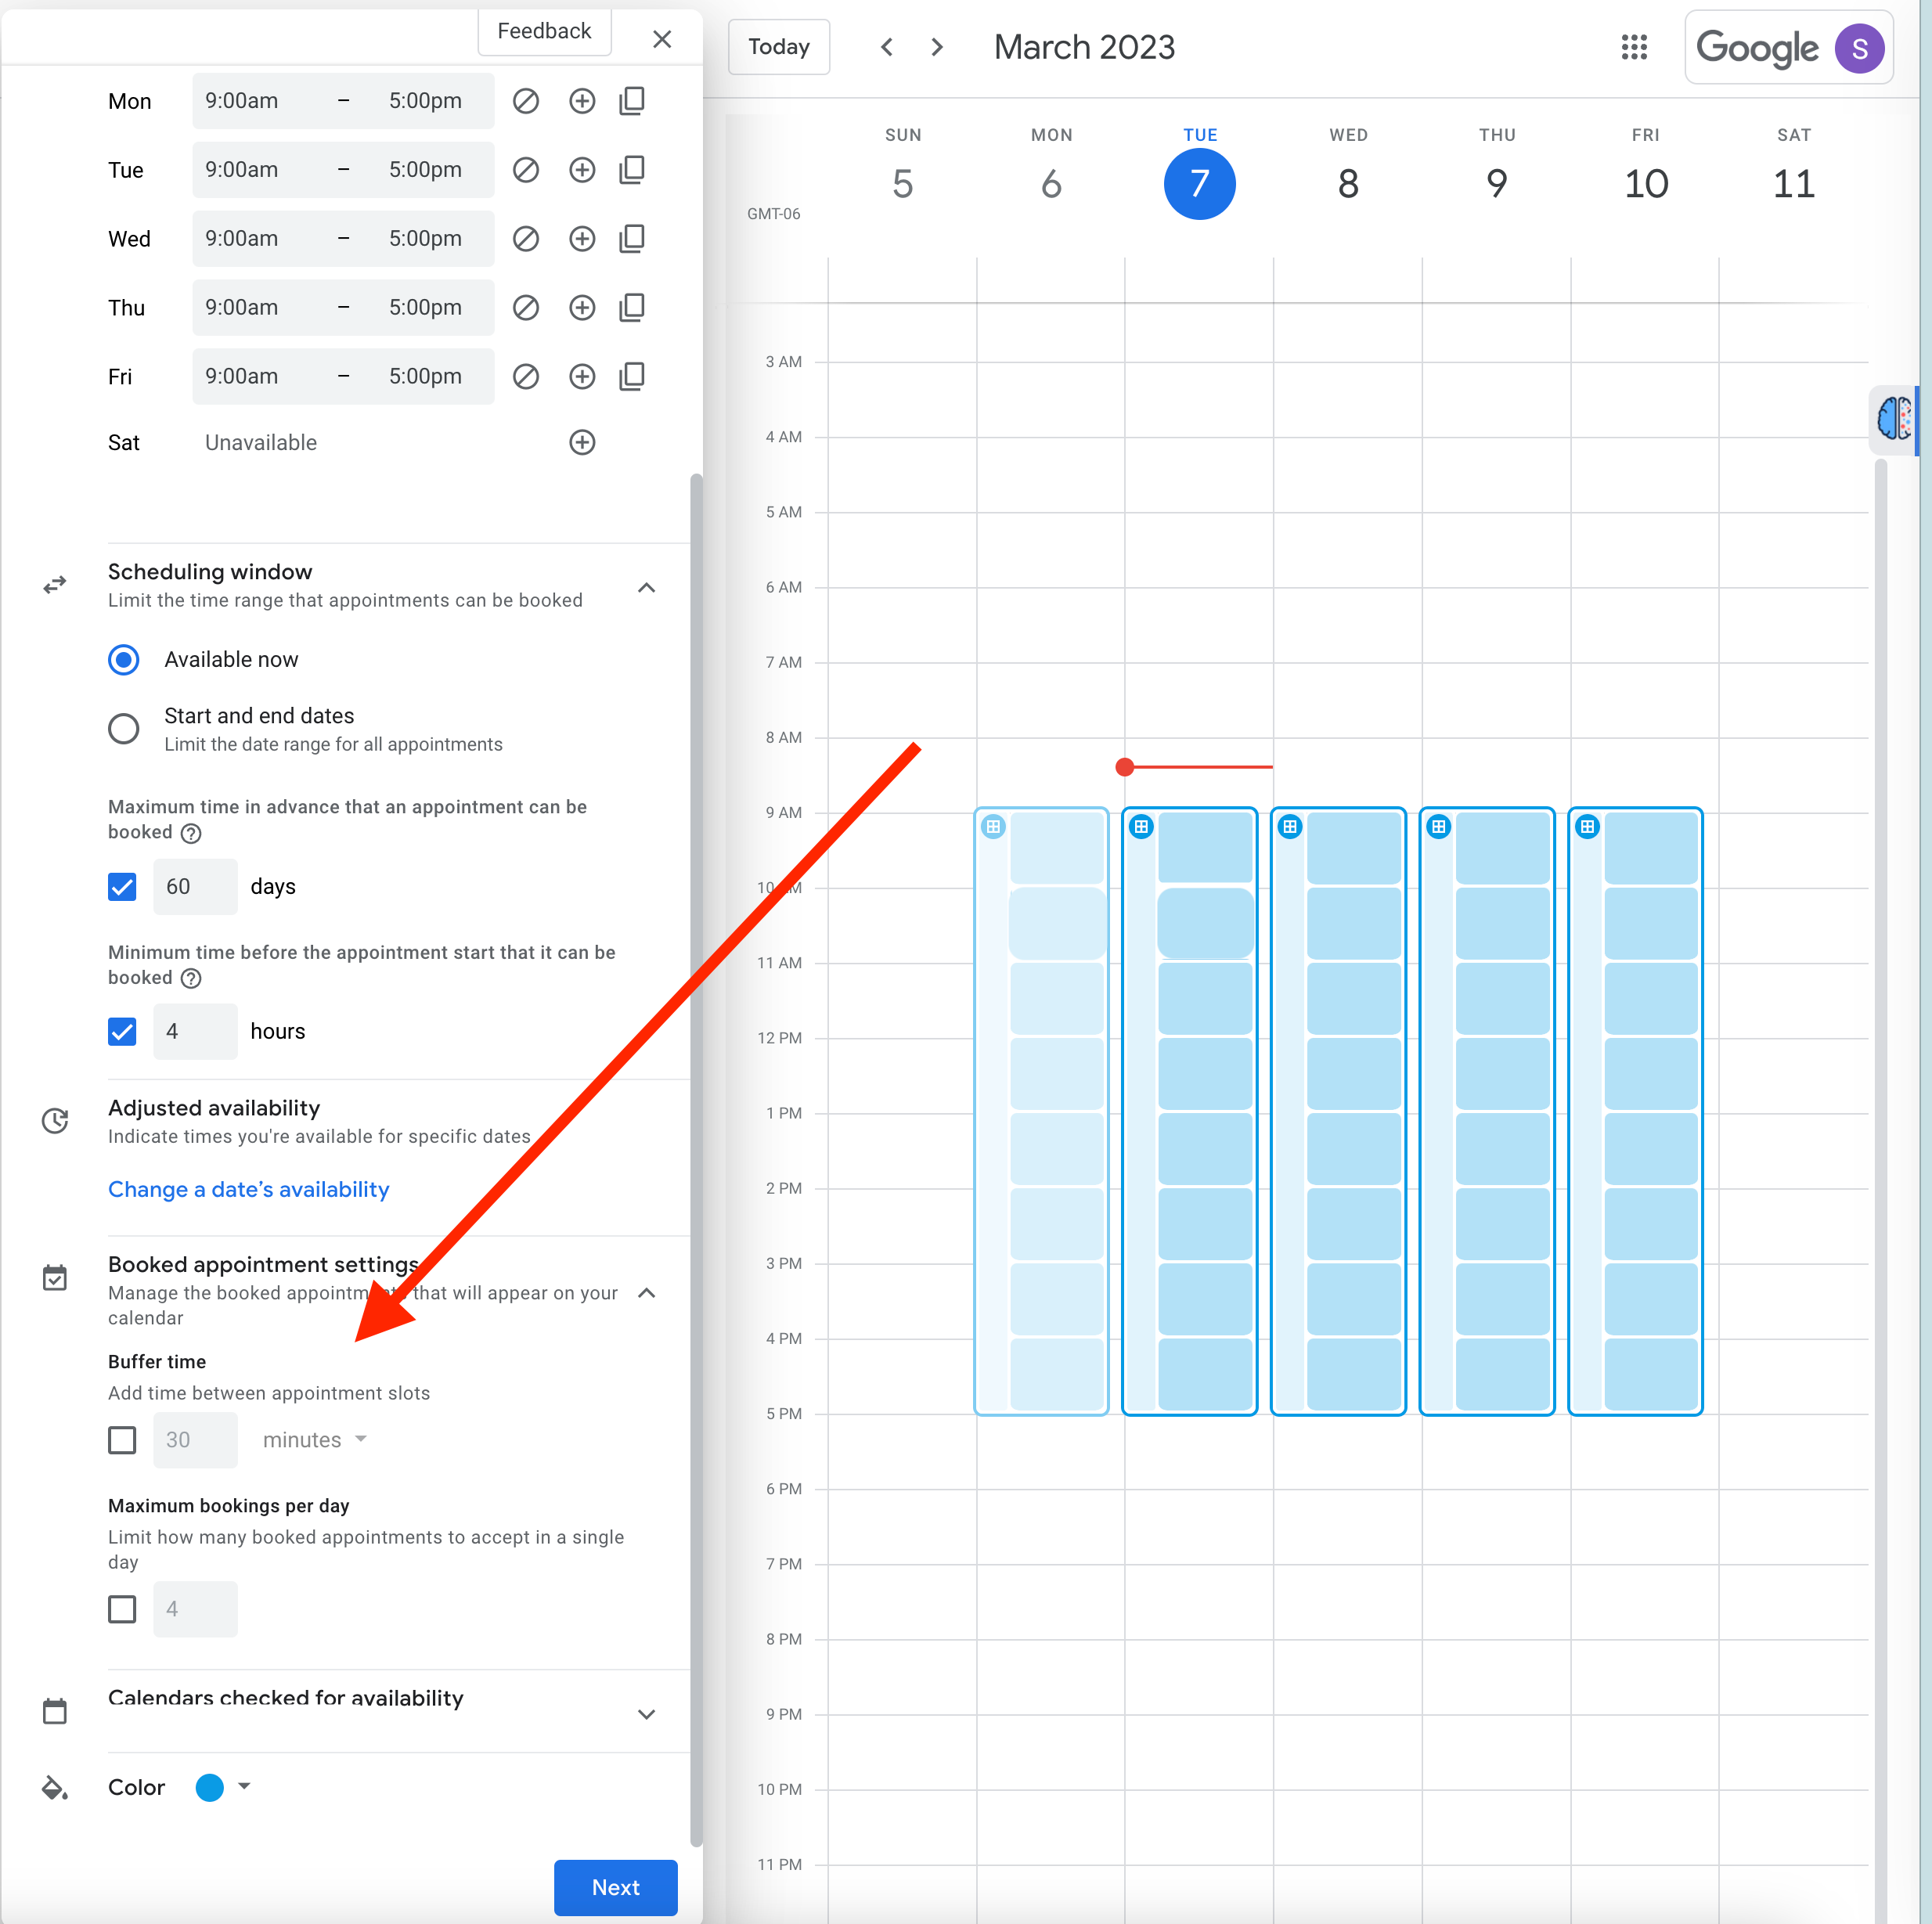Click the Google apps grid icon

click(x=1629, y=48)
